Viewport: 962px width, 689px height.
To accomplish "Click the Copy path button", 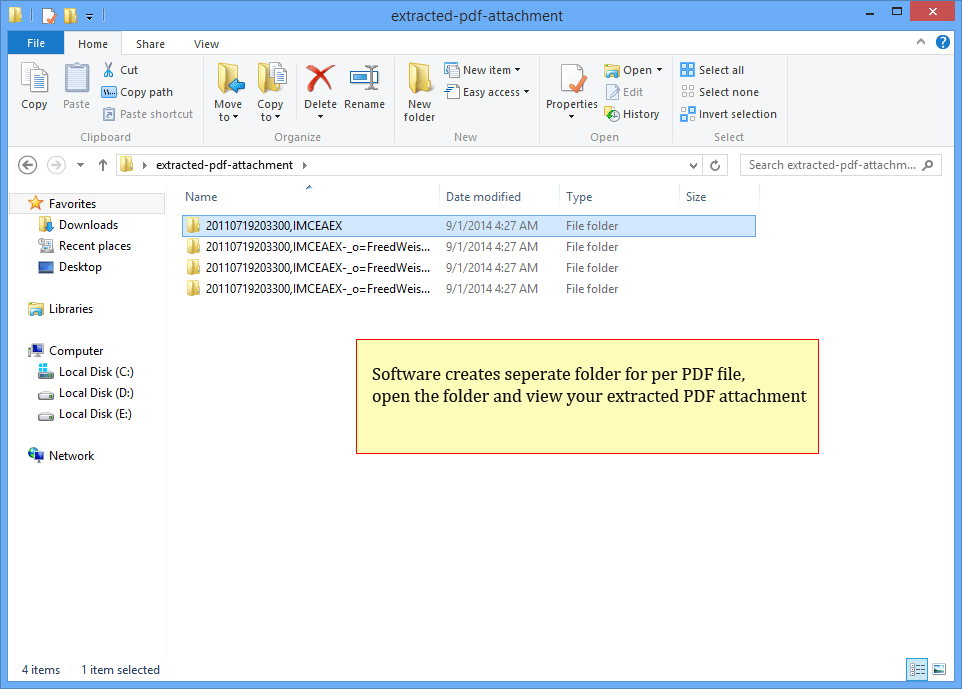I will (137, 92).
